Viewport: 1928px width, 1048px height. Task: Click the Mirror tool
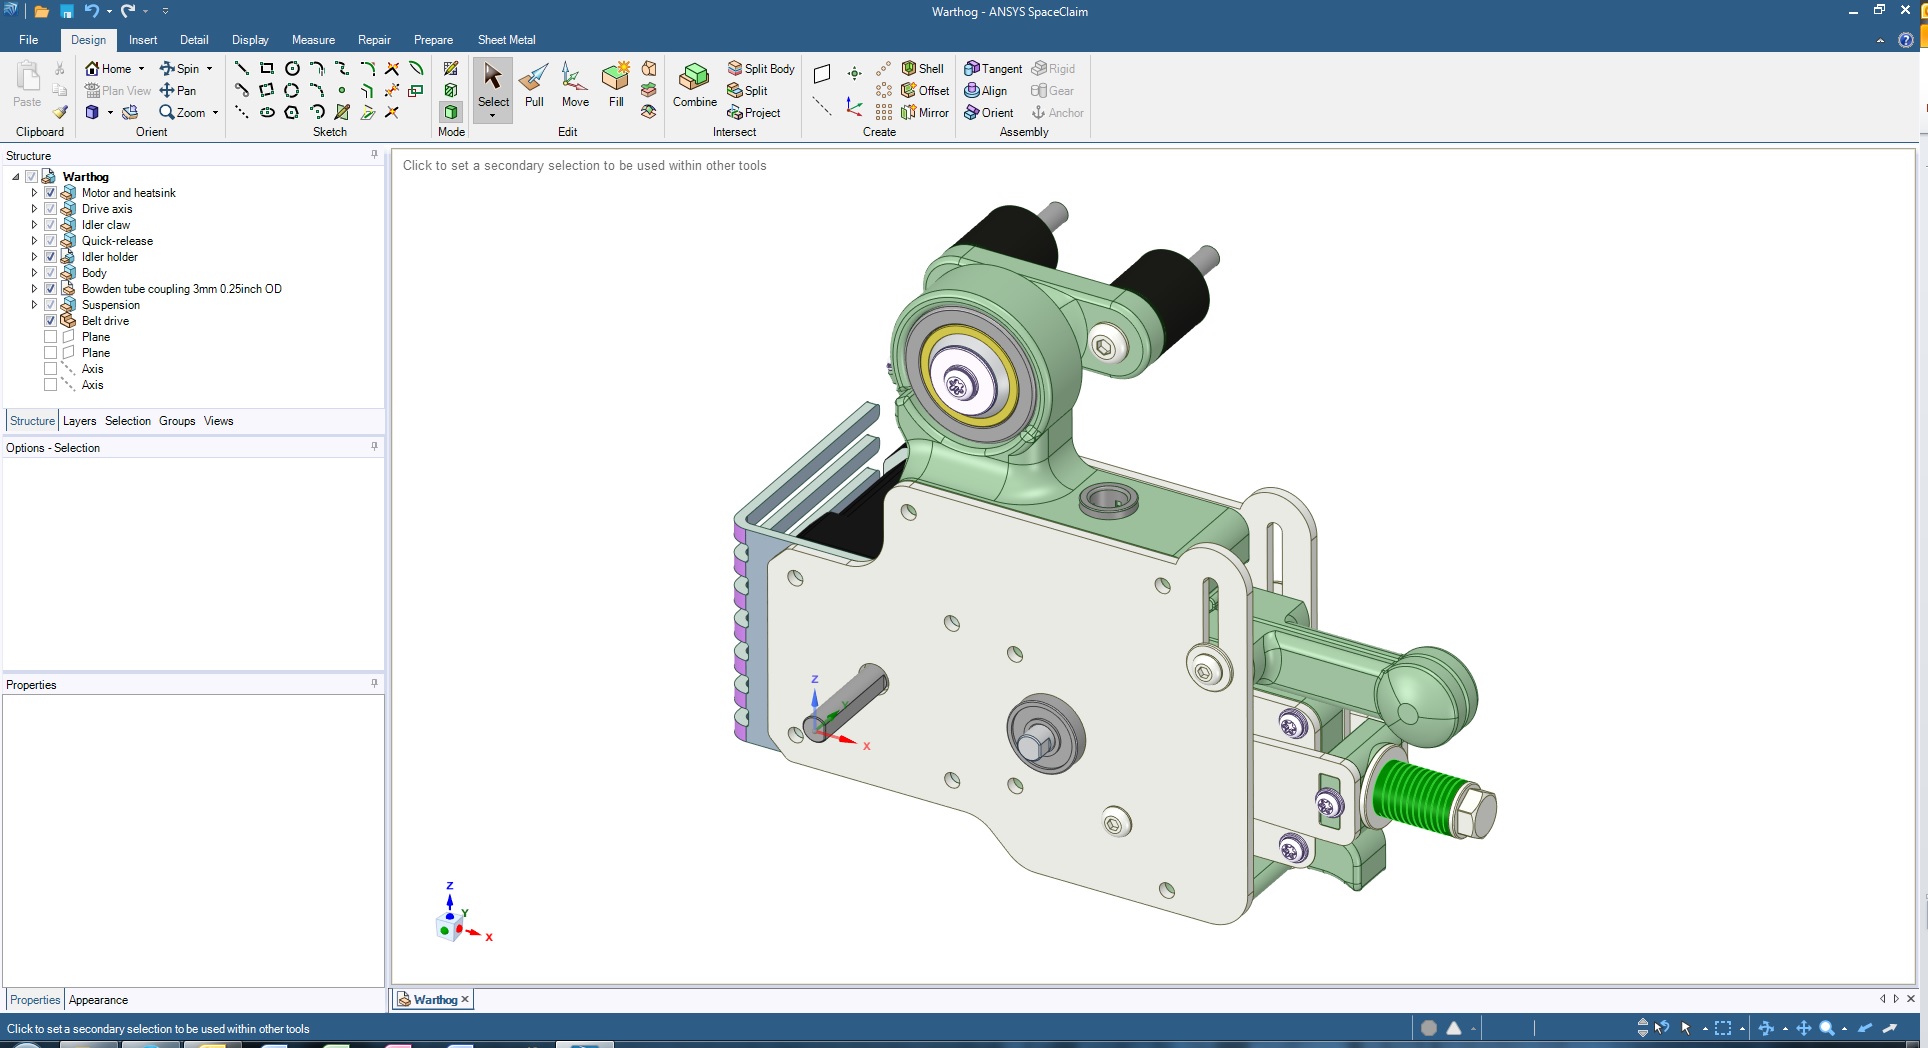(925, 113)
